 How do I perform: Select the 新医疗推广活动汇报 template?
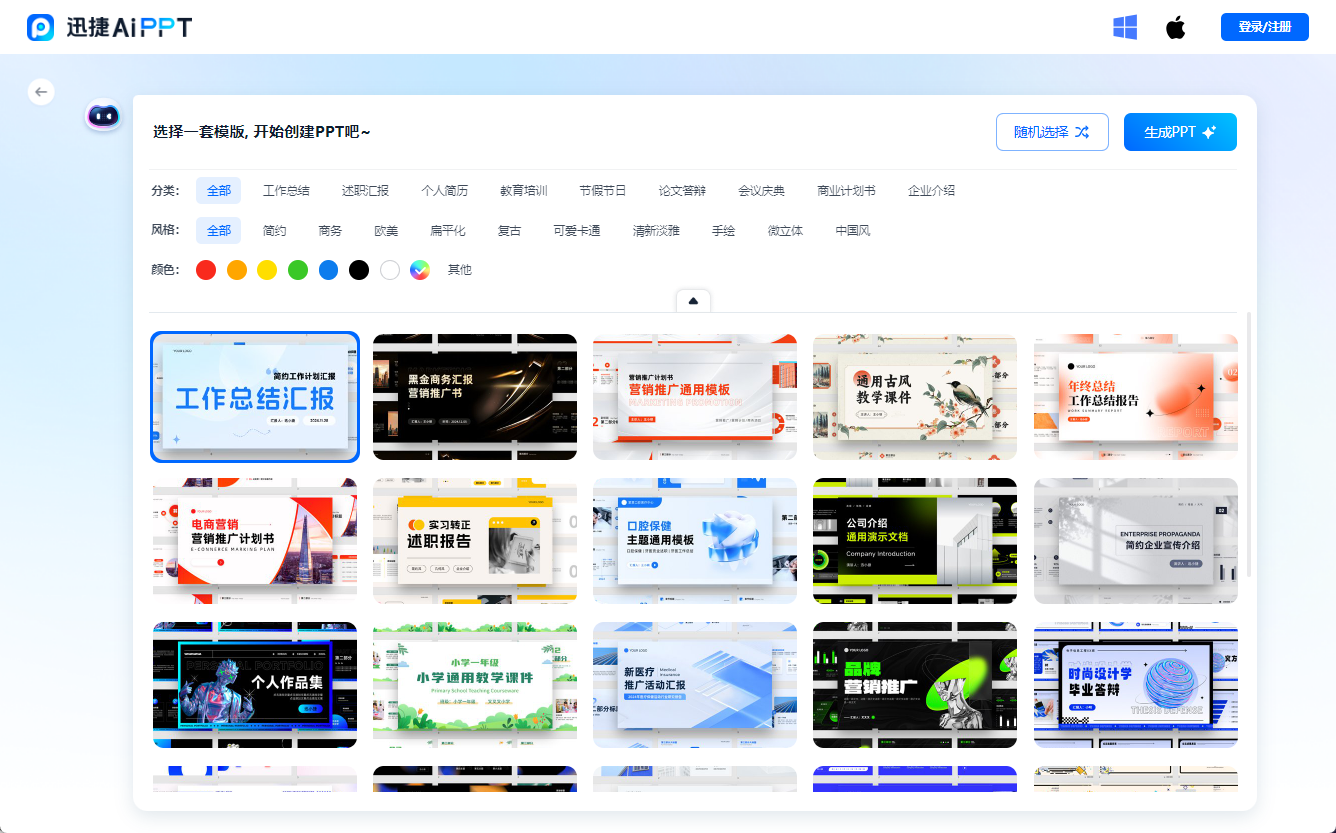(x=695, y=685)
